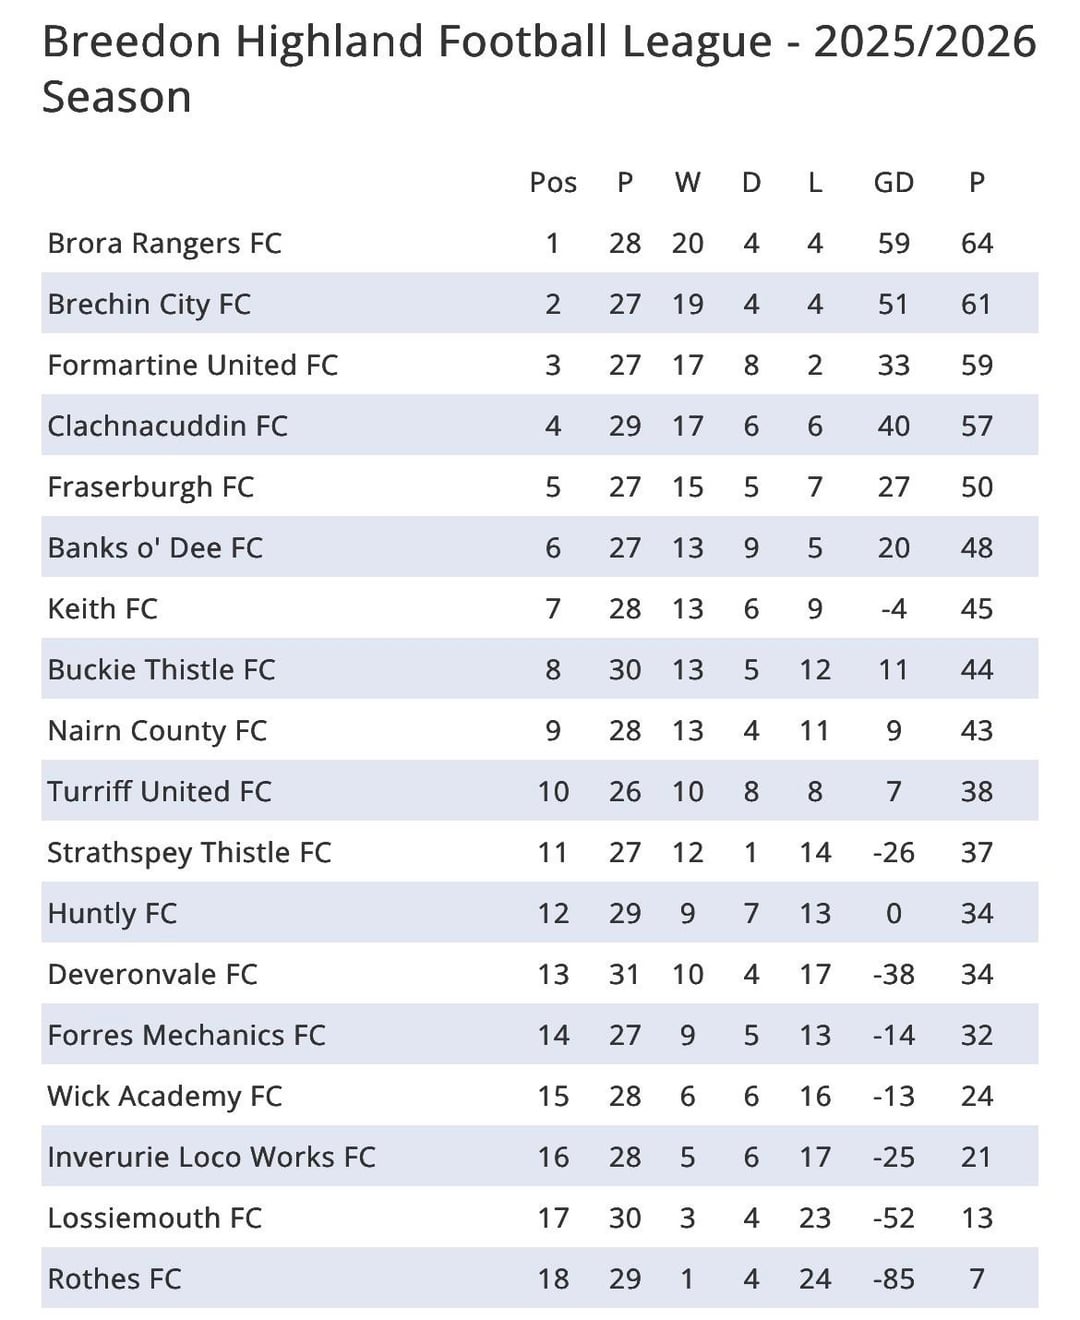Open Buckie Thistle FC team link
This screenshot has width=1080, height=1320.
[161, 671]
